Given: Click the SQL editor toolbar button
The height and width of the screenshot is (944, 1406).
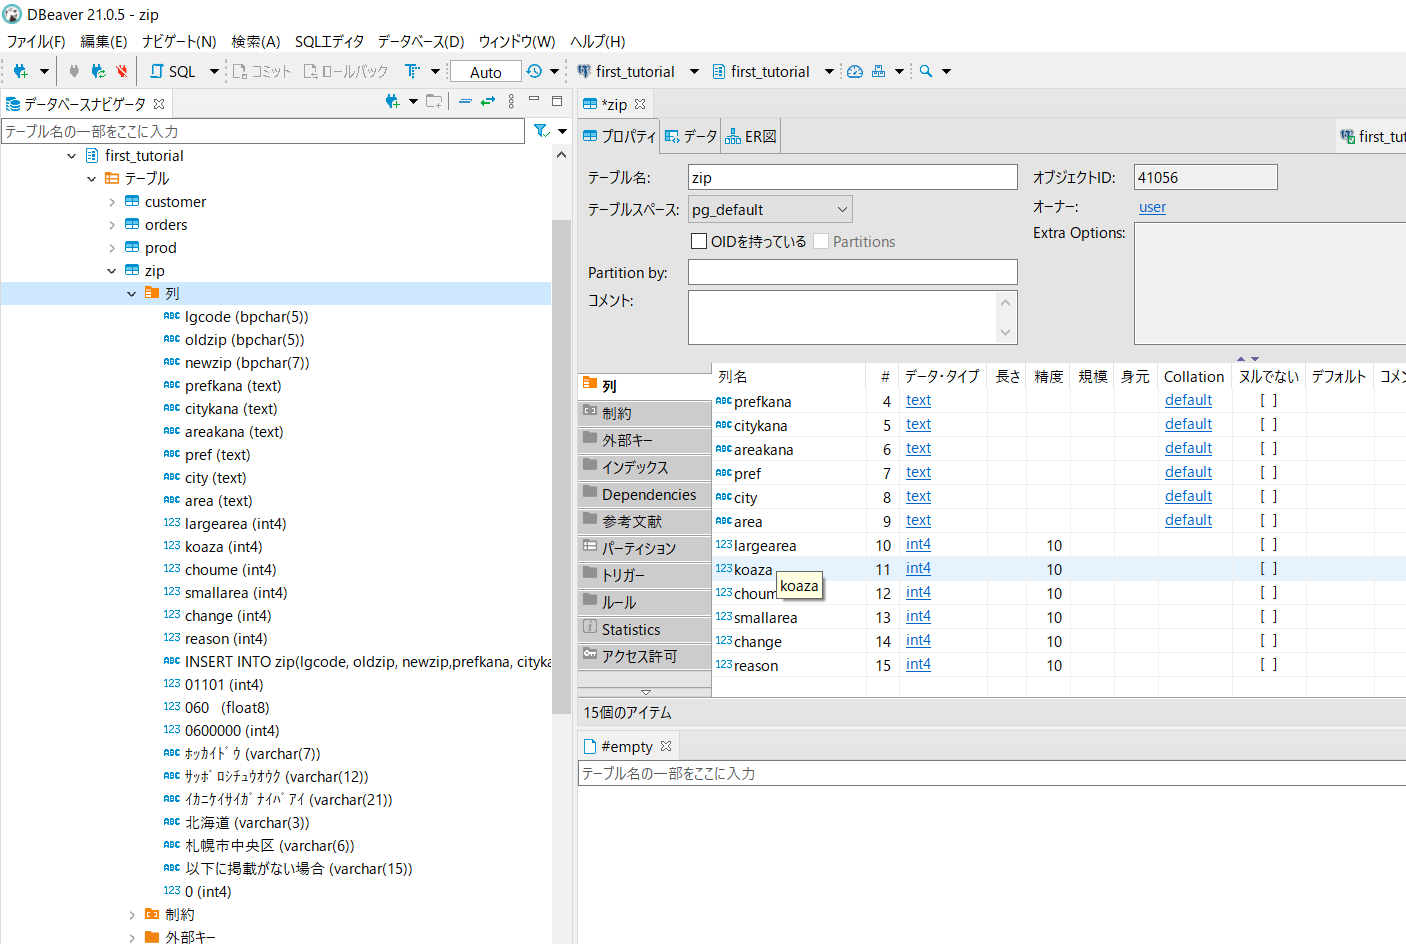Looking at the screenshot, I should [x=173, y=71].
